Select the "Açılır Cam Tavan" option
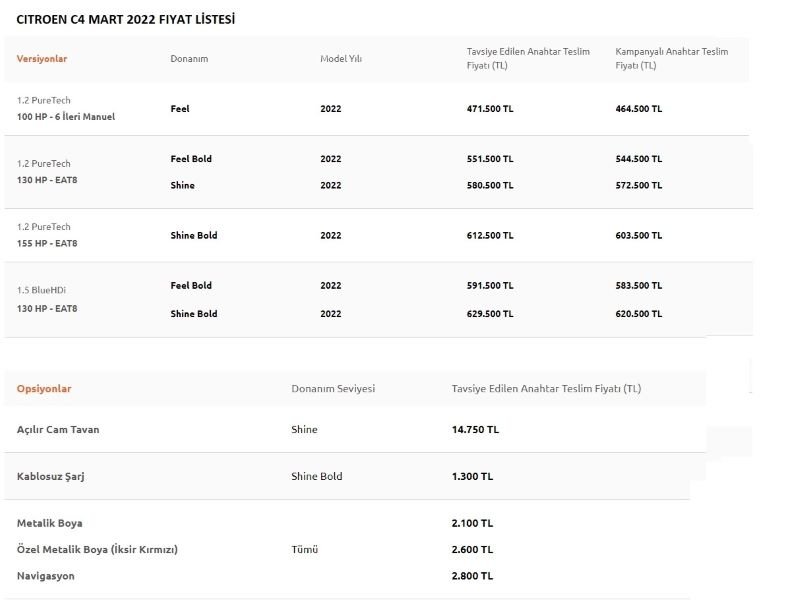 pos(58,429)
